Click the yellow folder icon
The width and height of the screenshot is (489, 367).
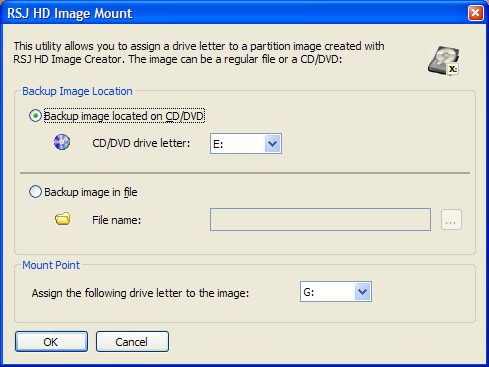tap(62, 219)
